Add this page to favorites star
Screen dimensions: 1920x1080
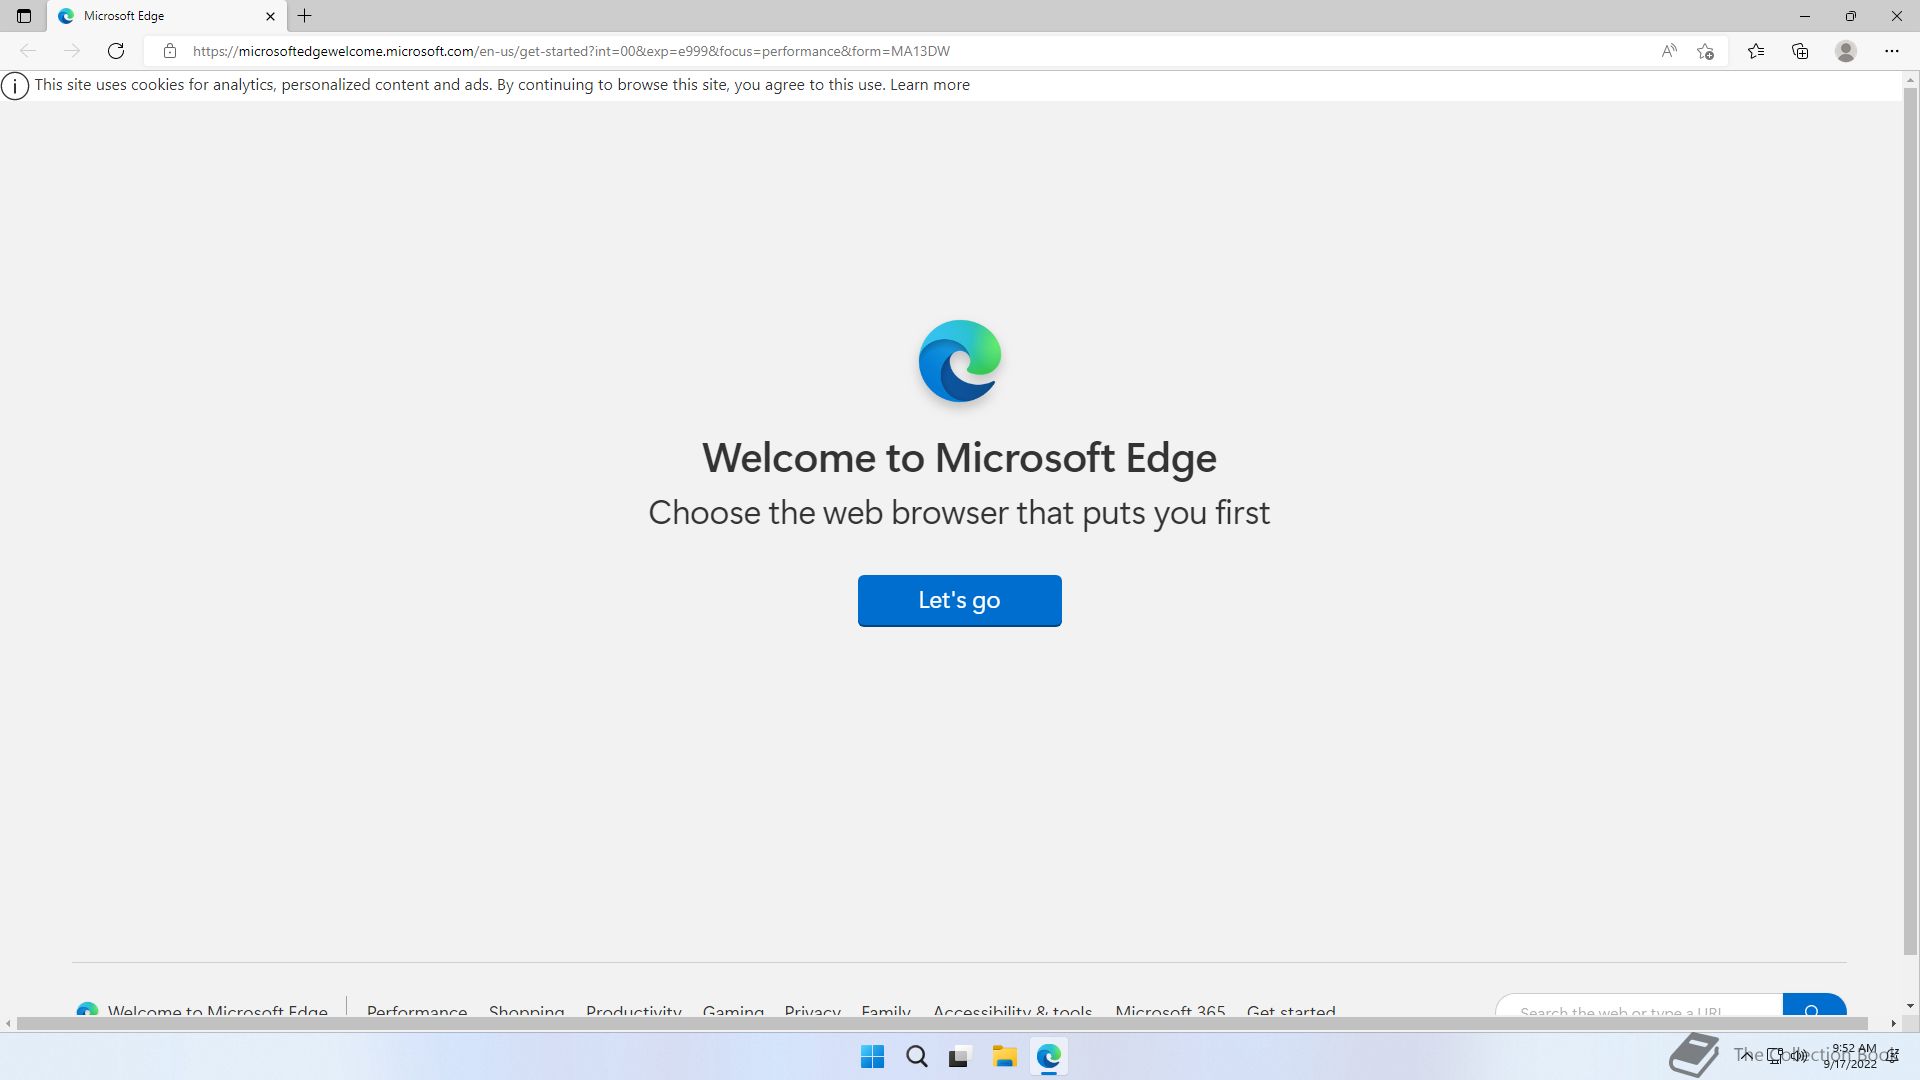1706,51
